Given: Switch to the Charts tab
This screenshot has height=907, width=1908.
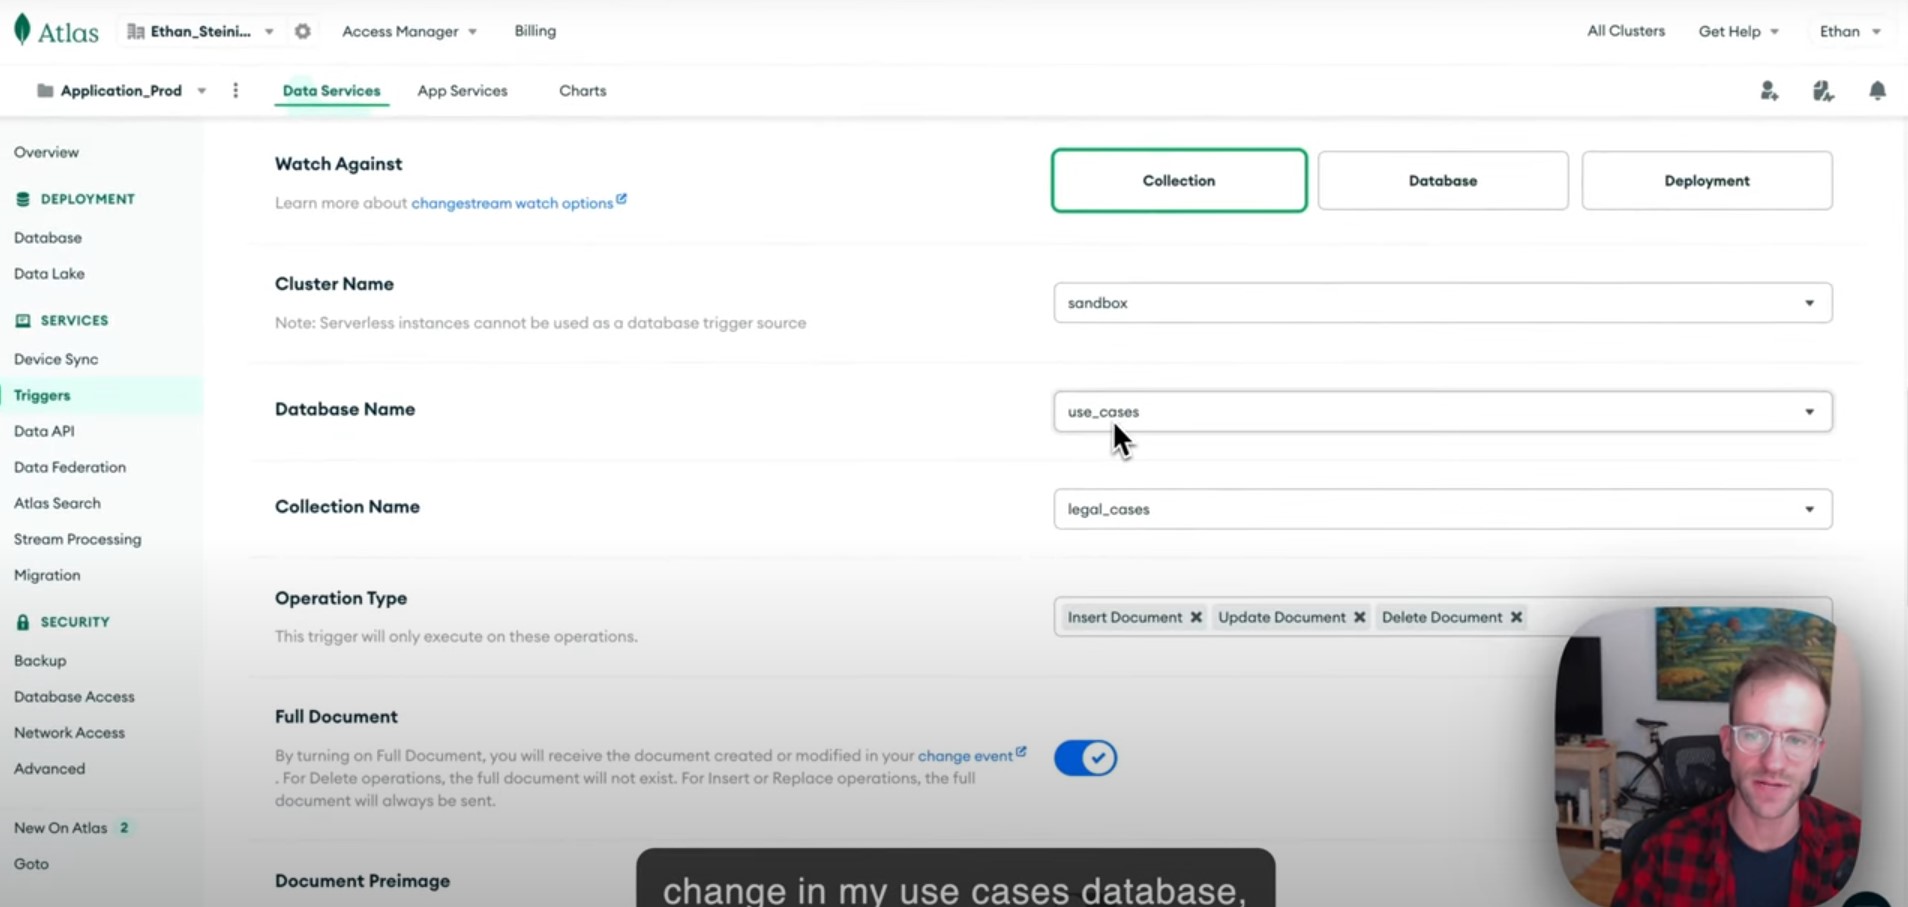Looking at the screenshot, I should tap(582, 90).
